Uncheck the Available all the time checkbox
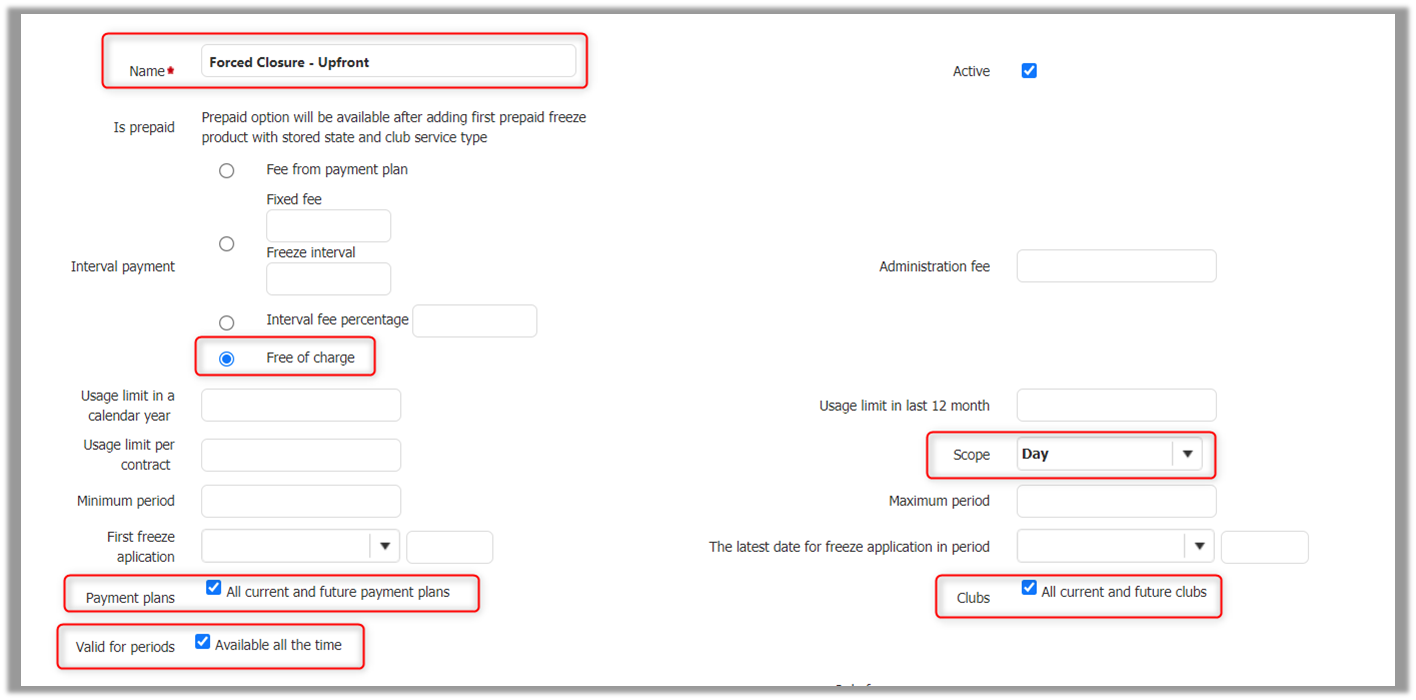Image resolution: width=1416 pixels, height=700 pixels. point(203,642)
